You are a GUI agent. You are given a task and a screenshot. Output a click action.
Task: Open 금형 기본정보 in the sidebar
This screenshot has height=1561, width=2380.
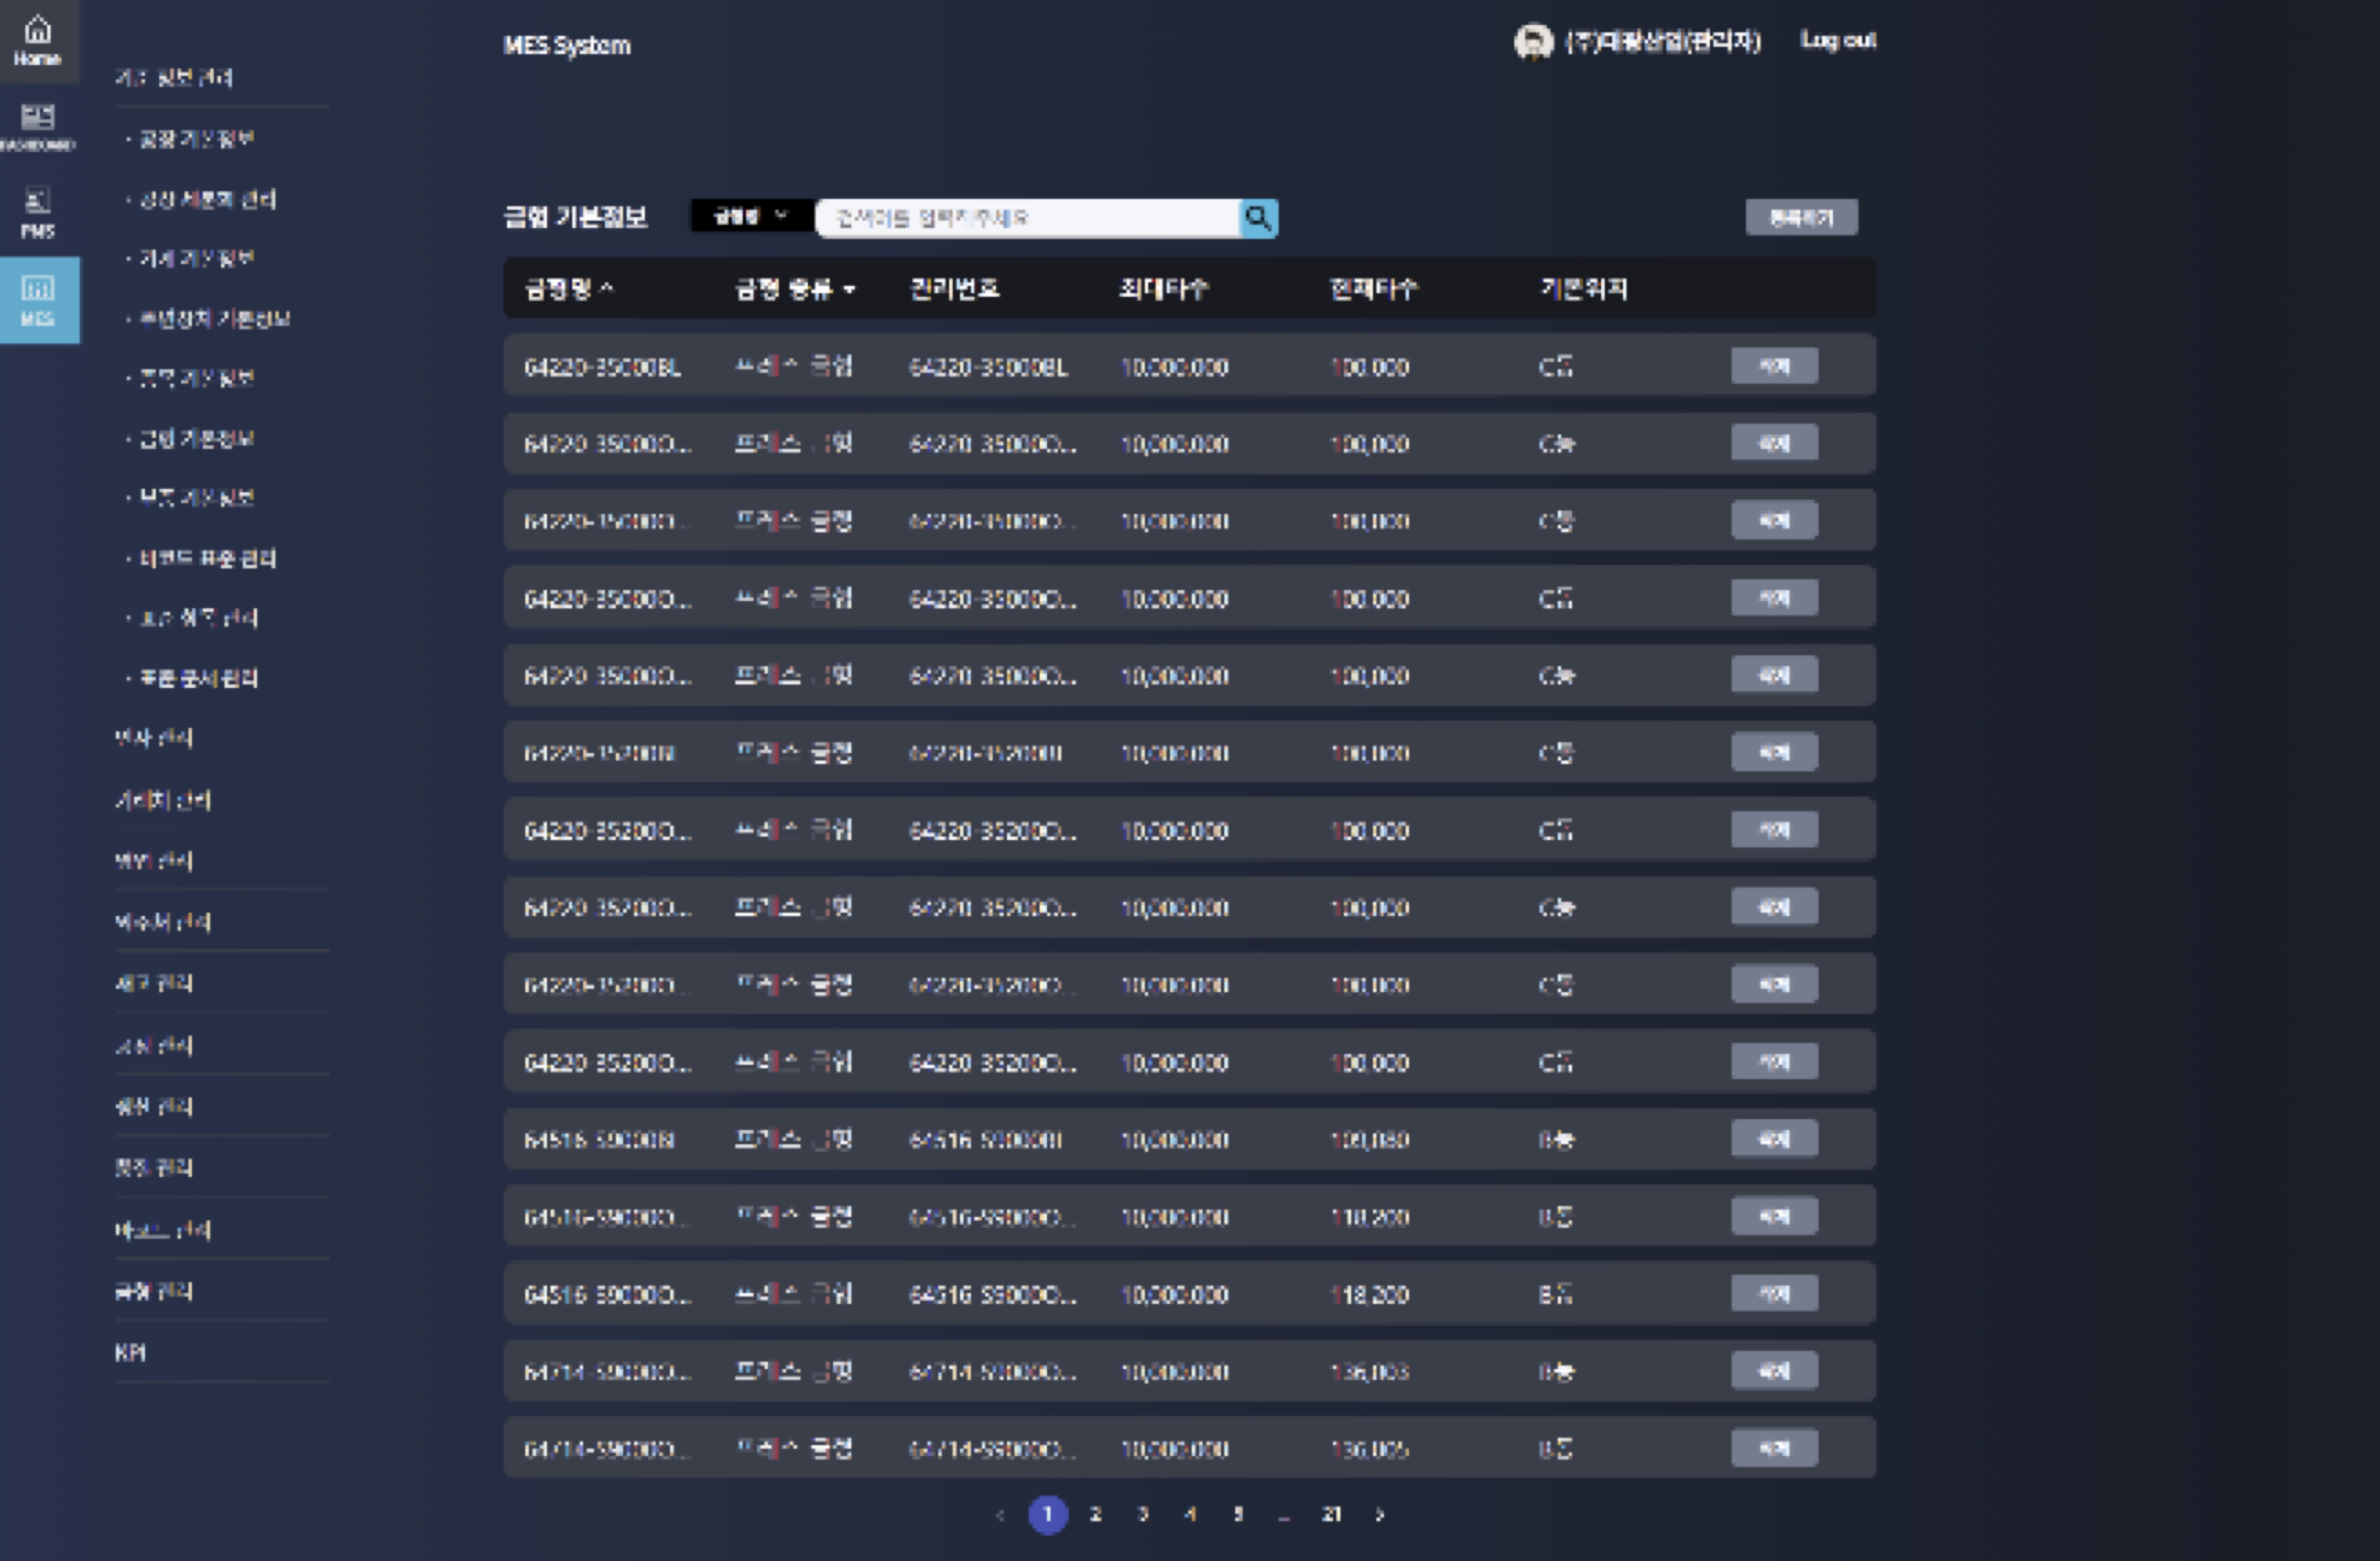pos(196,438)
